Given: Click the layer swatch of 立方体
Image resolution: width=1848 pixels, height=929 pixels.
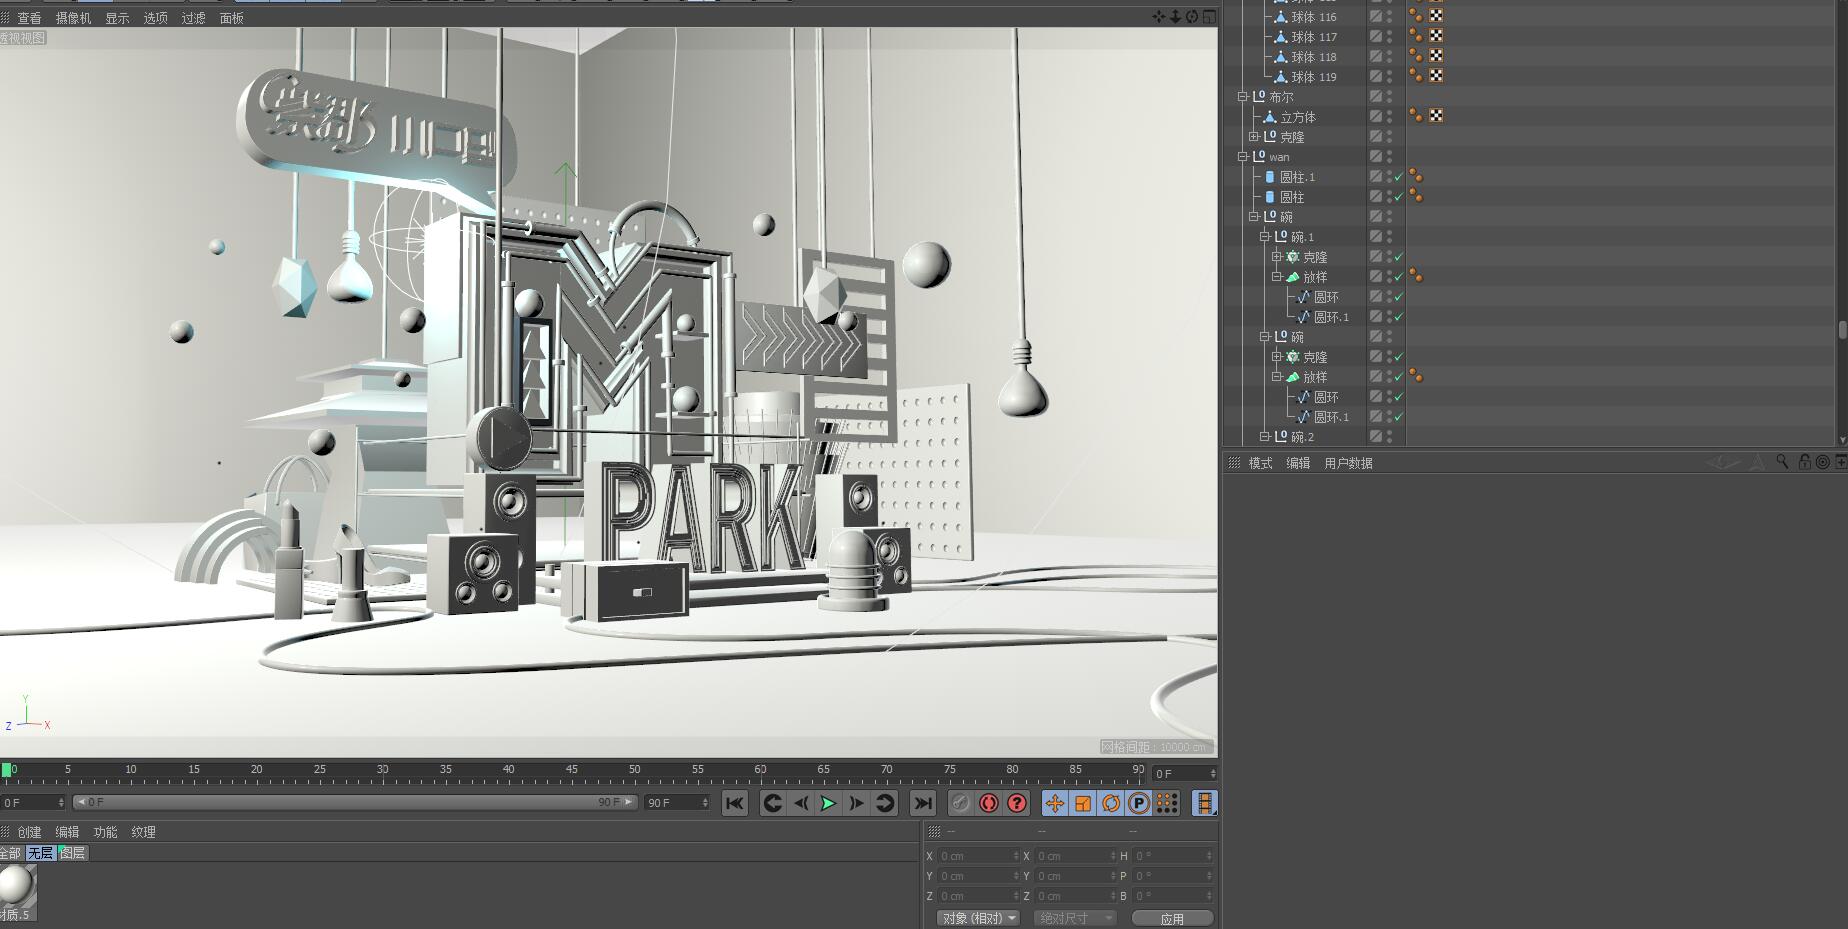Looking at the screenshot, I should click(1376, 116).
